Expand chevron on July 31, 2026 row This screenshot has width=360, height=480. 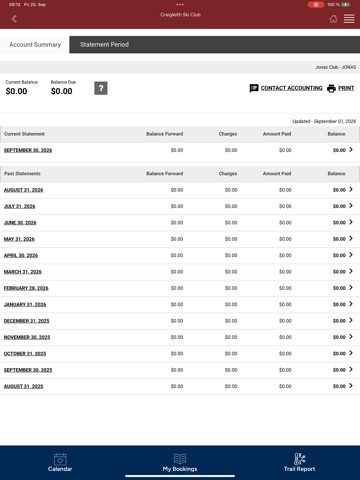[x=351, y=206]
